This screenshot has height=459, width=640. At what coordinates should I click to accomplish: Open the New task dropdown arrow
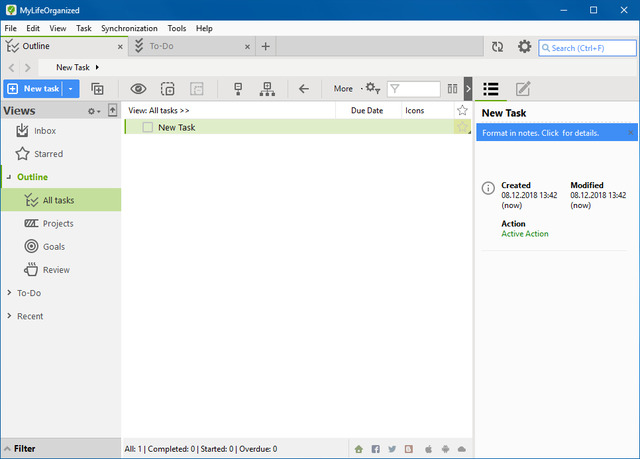72,89
